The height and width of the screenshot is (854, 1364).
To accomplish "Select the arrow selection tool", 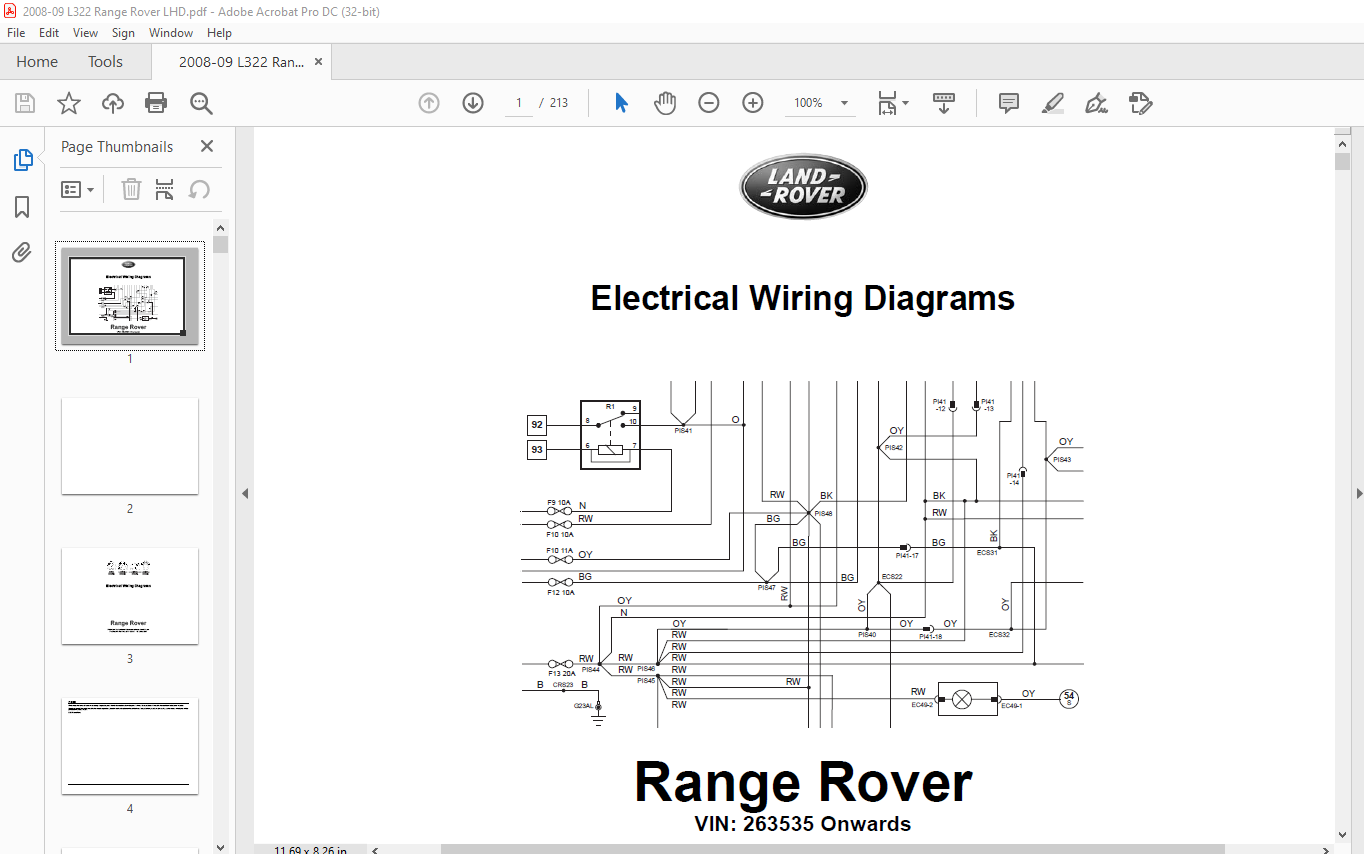I will (x=621, y=103).
